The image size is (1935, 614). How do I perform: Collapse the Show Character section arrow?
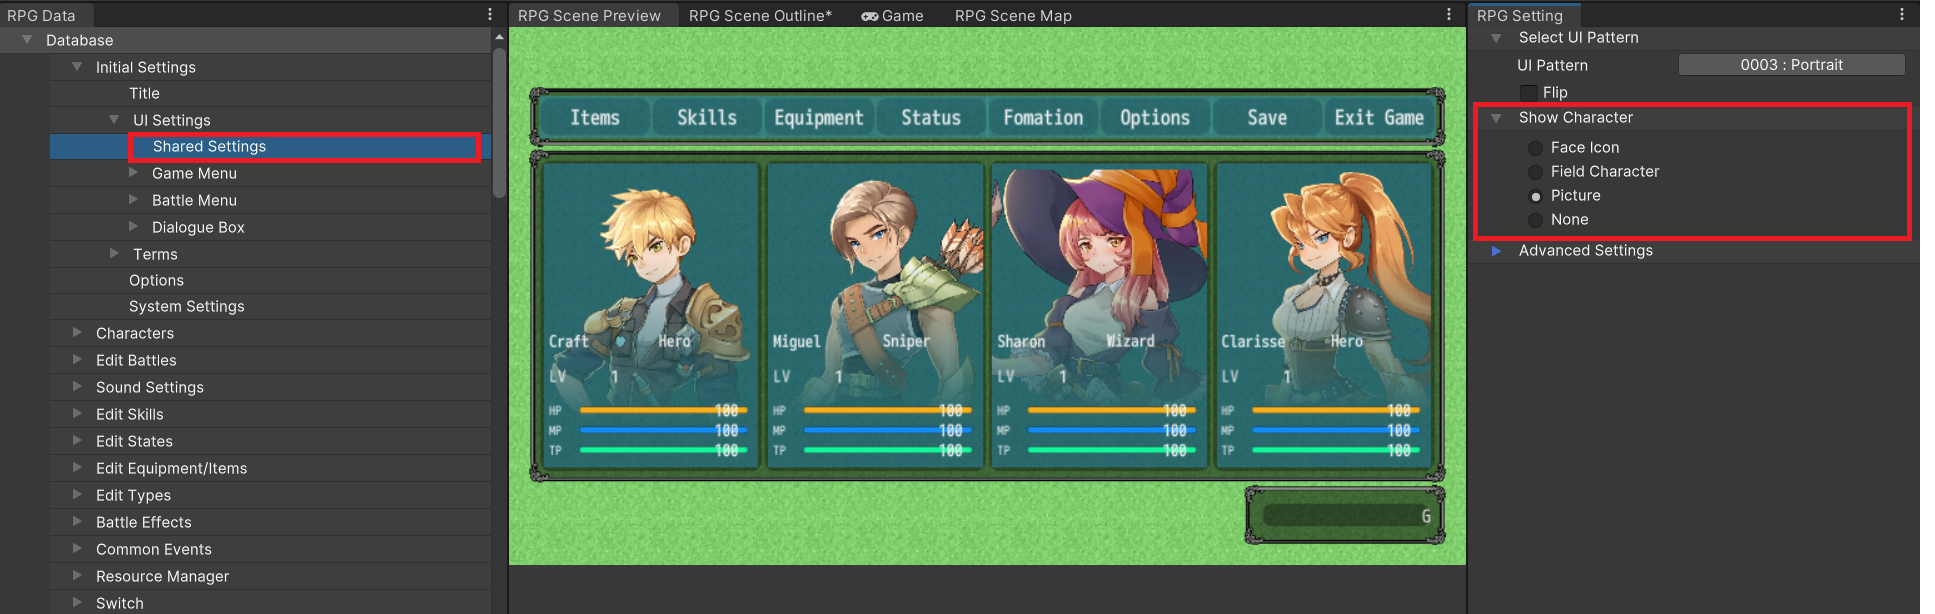(1496, 118)
